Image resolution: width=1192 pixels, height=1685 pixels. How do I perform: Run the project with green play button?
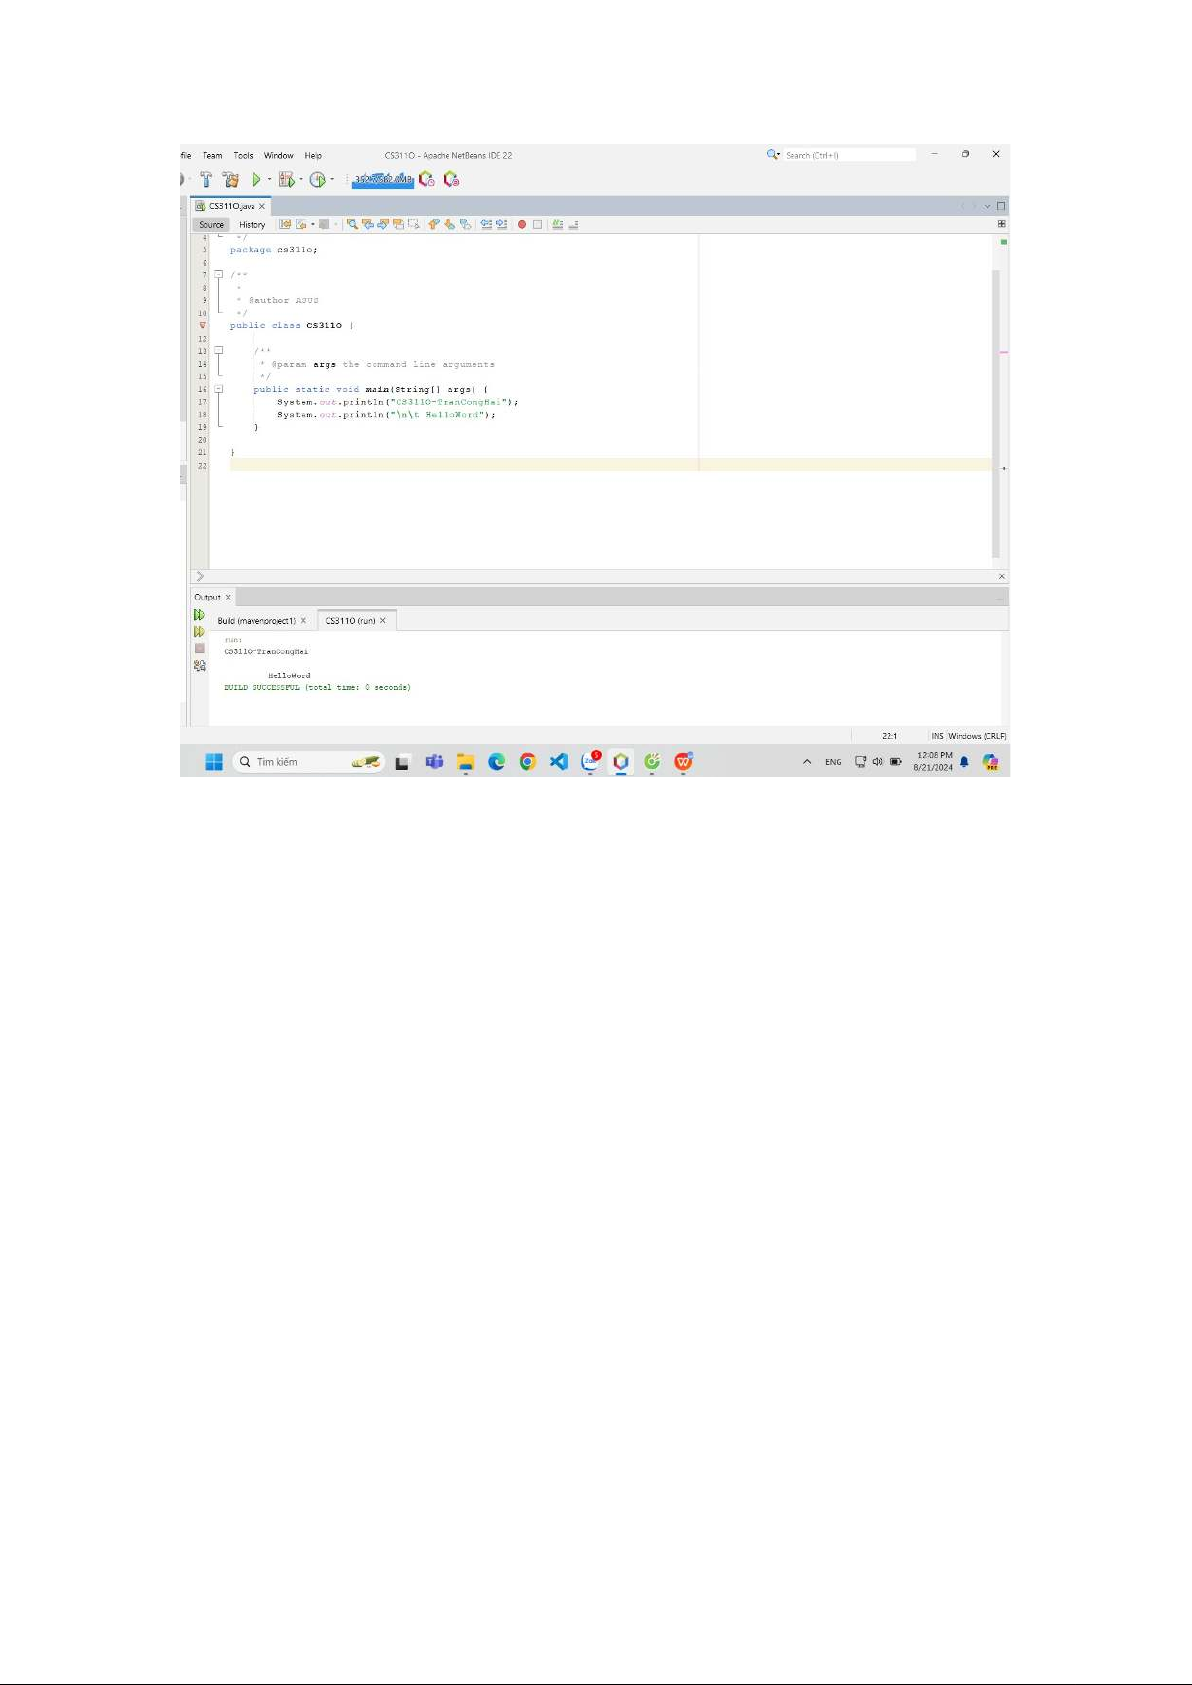tap(256, 180)
